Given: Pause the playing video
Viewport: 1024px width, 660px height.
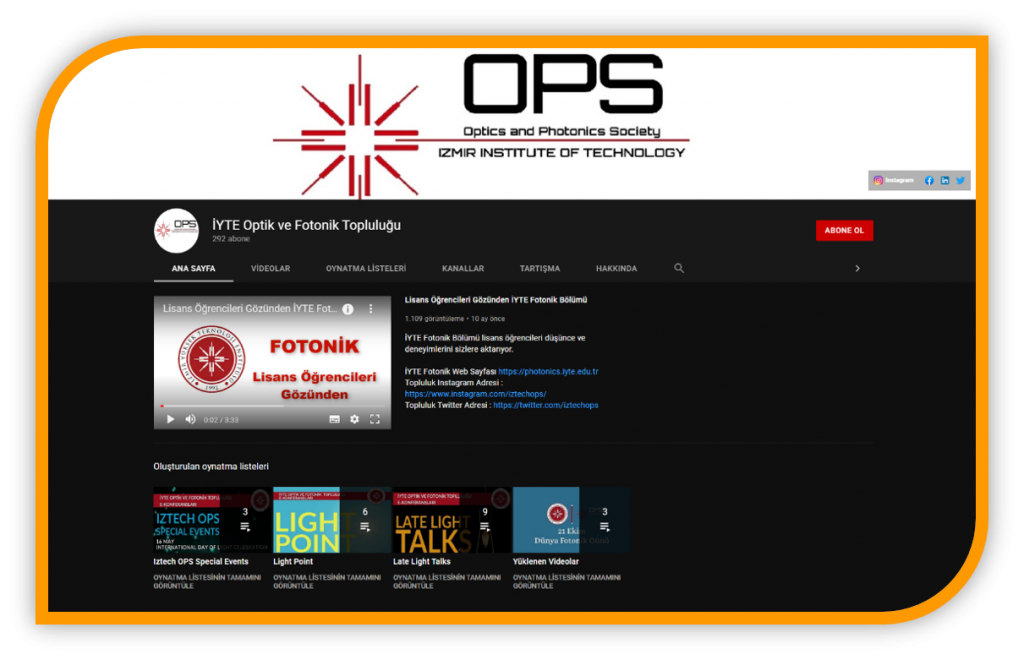Looking at the screenshot, I should [170, 419].
